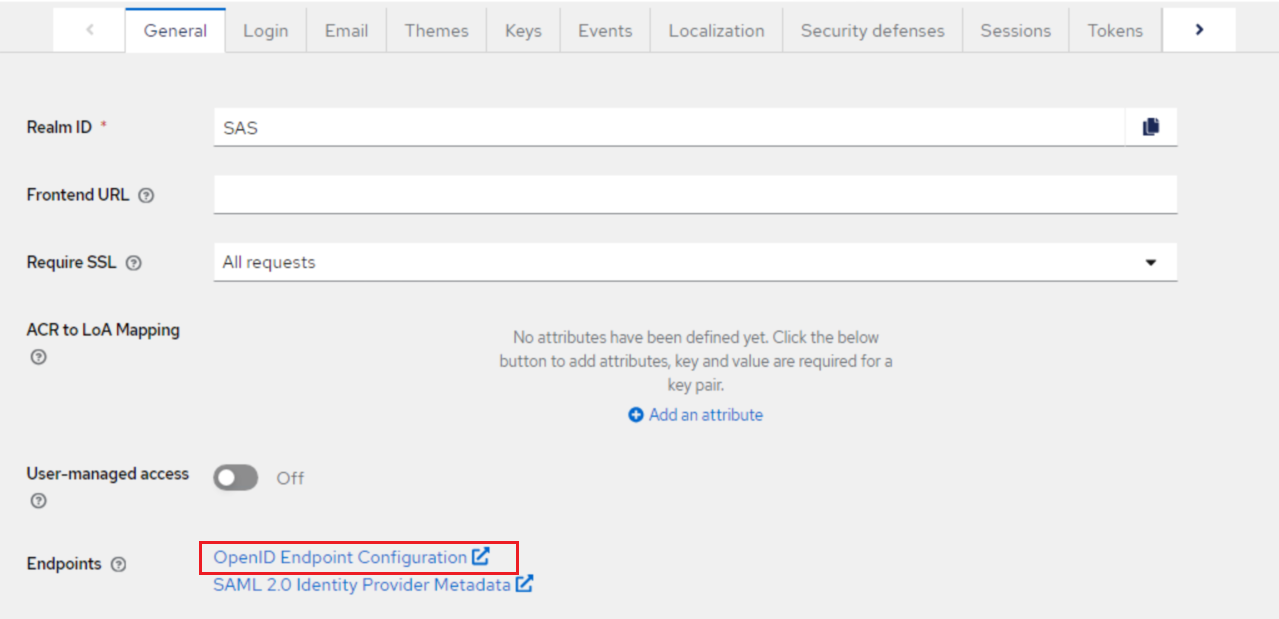Open the Security defenses tab
This screenshot has width=1279, height=619.
[x=872, y=31]
